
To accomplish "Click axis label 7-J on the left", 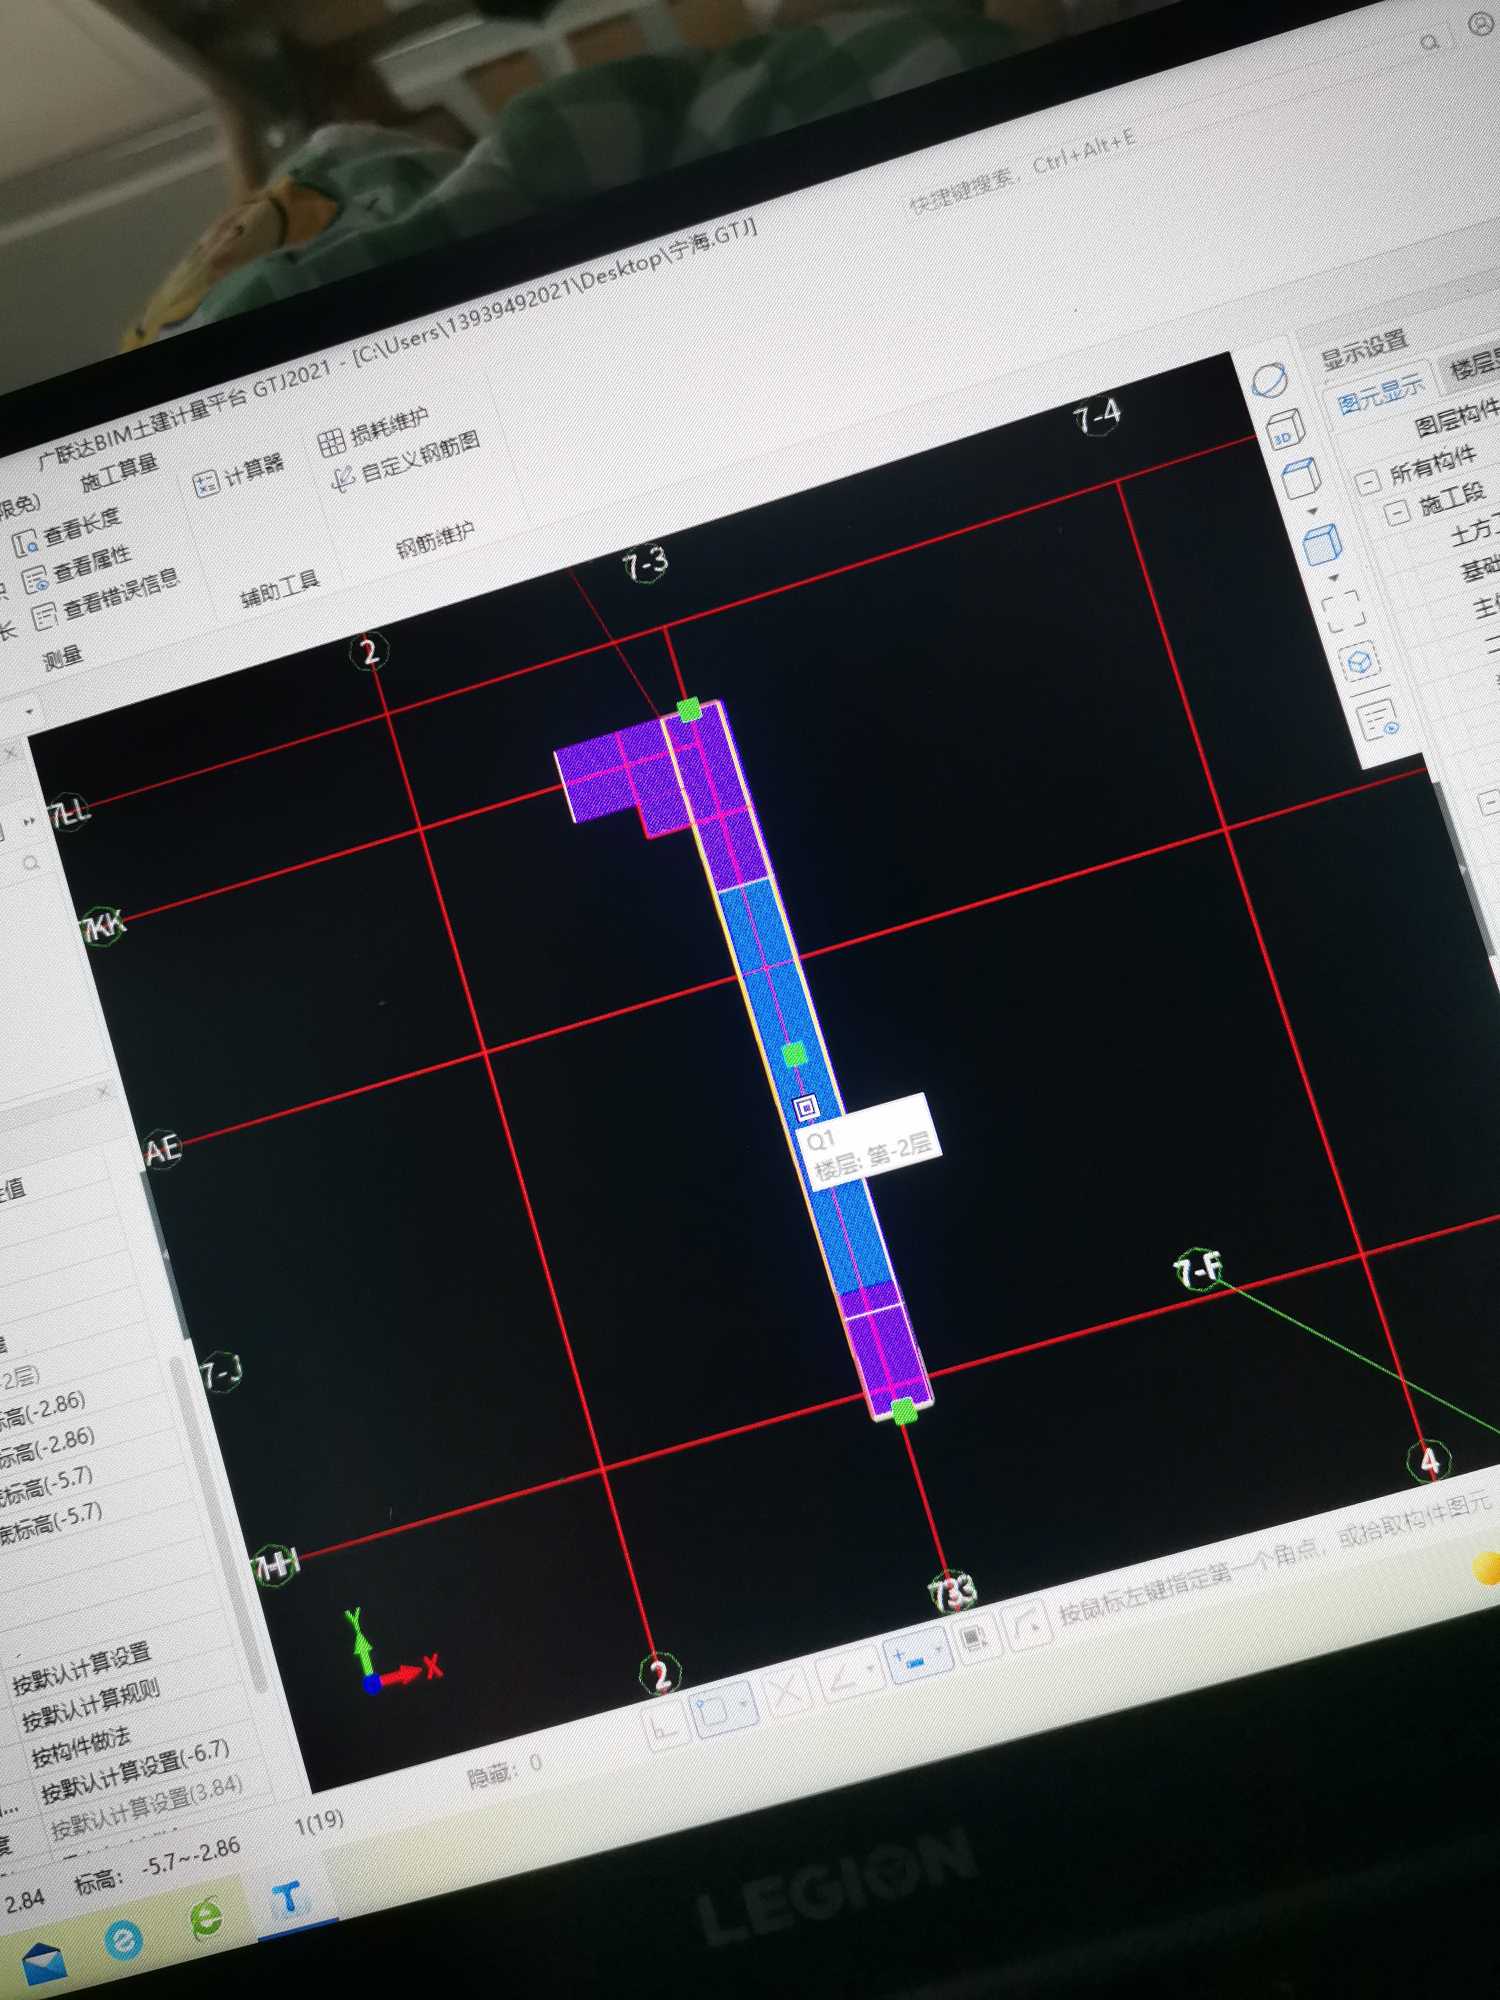I will [x=221, y=1374].
